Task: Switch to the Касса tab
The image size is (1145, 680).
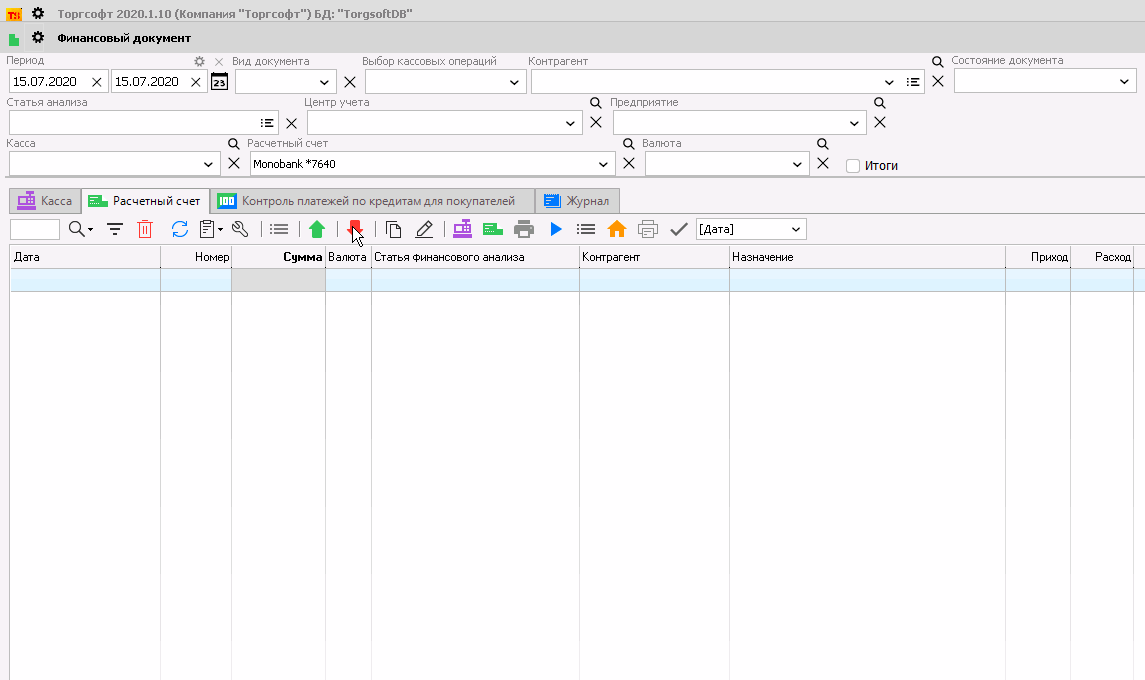Action: [45, 201]
